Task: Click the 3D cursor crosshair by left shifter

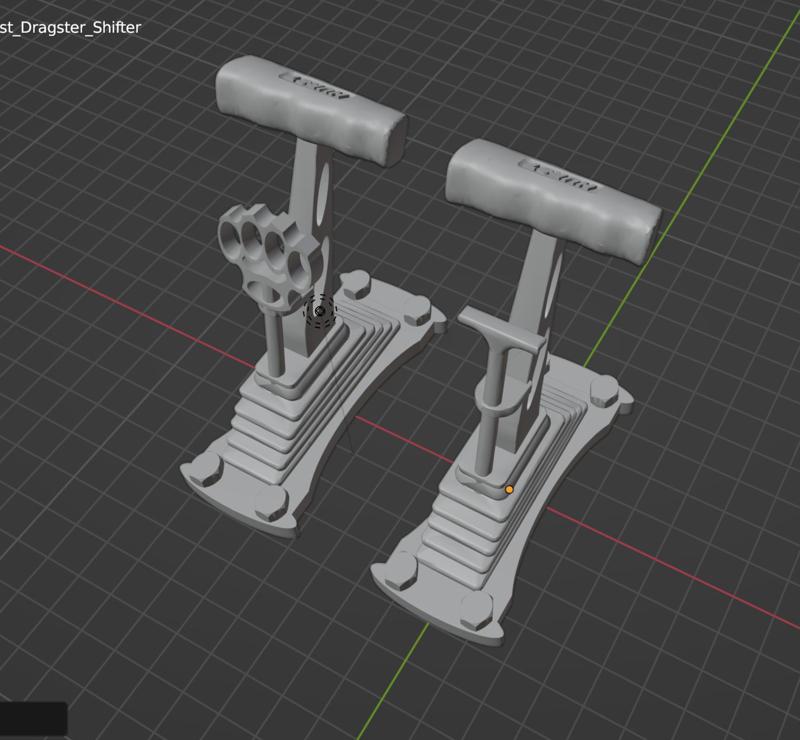Action: [319, 311]
